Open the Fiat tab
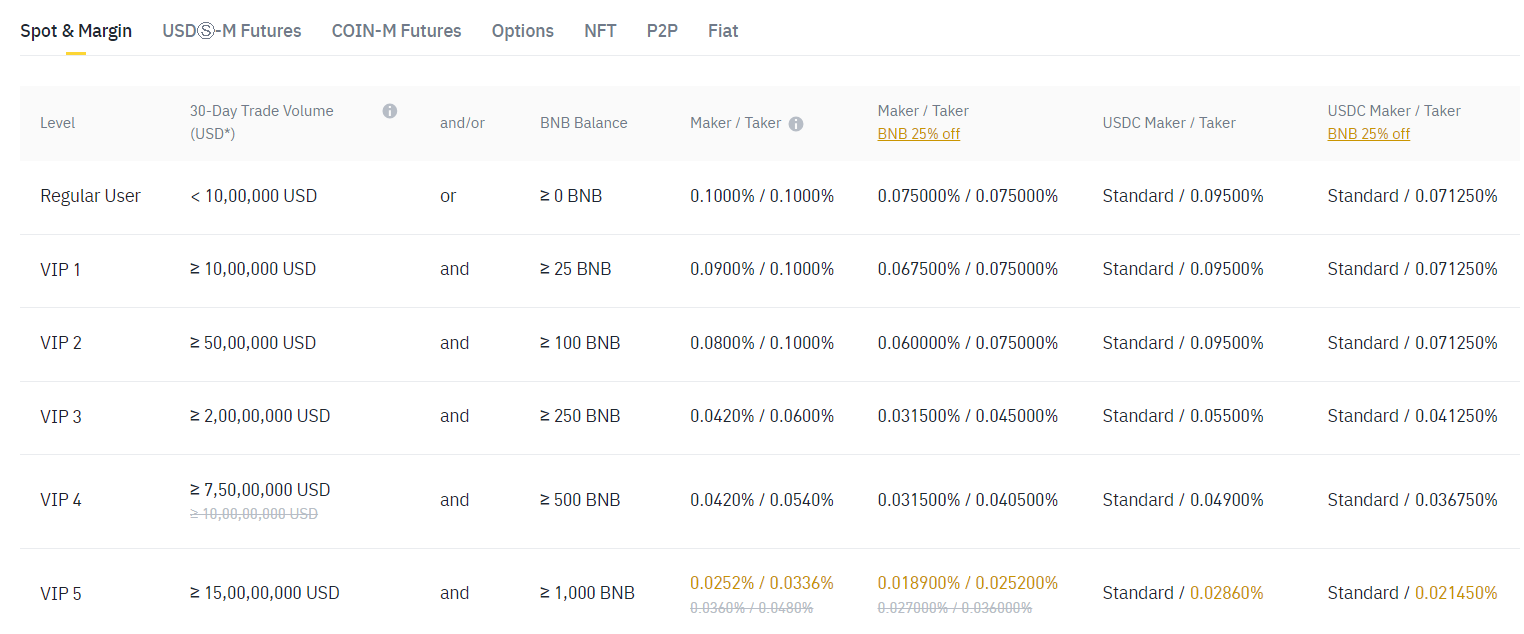Screen dimensions: 1524x634 (x=723, y=31)
